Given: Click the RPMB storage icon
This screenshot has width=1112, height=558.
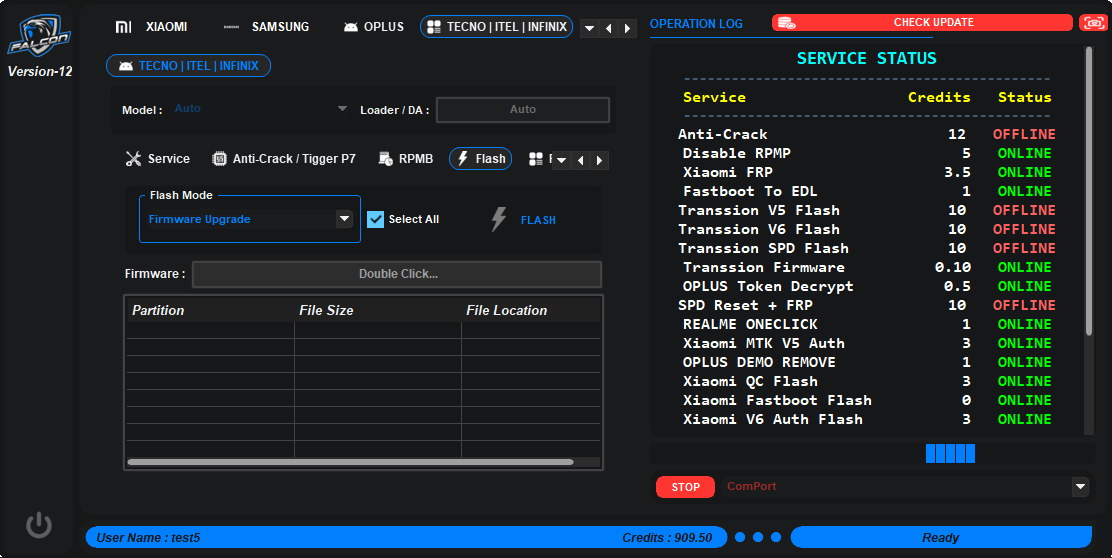Looking at the screenshot, I should coord(385,159).
